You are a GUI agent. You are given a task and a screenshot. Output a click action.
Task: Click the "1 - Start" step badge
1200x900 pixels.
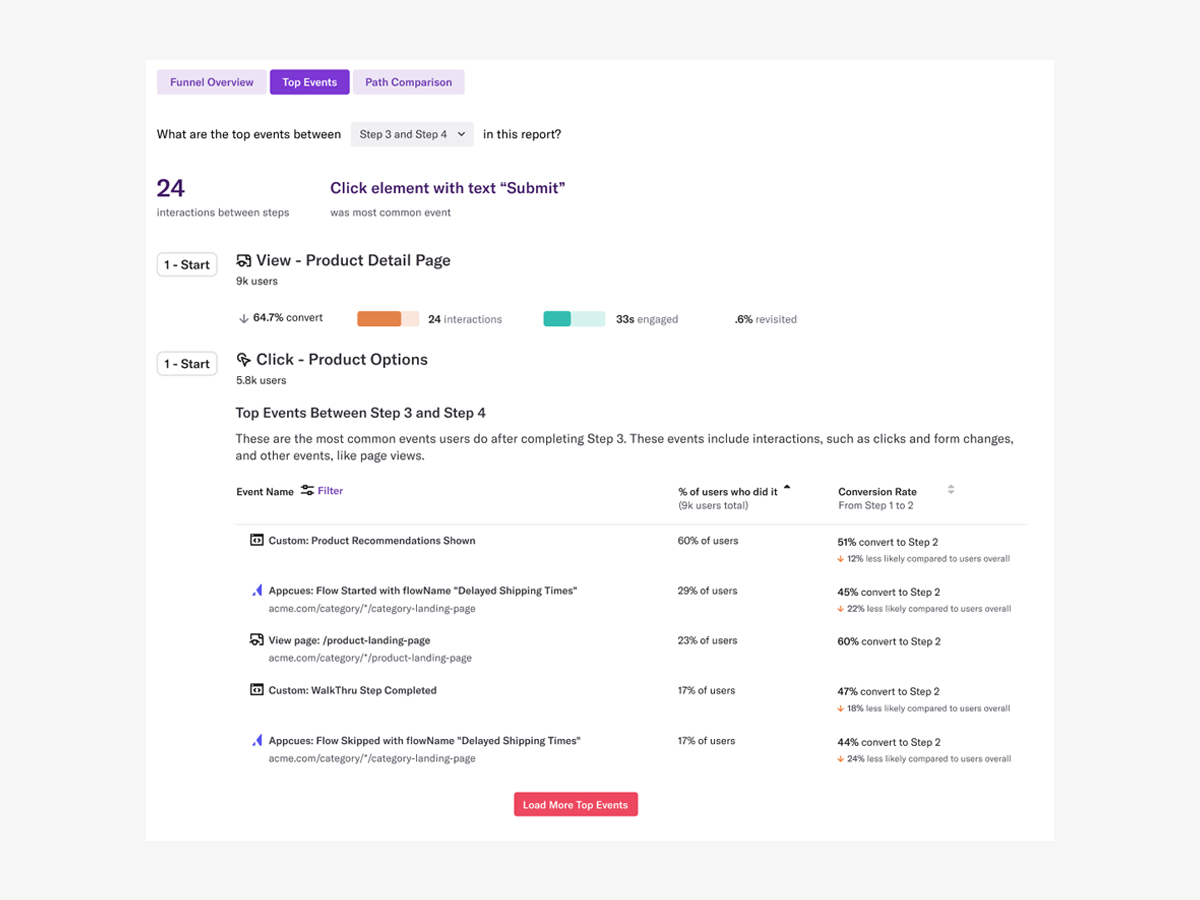click(x=186, y=264)
